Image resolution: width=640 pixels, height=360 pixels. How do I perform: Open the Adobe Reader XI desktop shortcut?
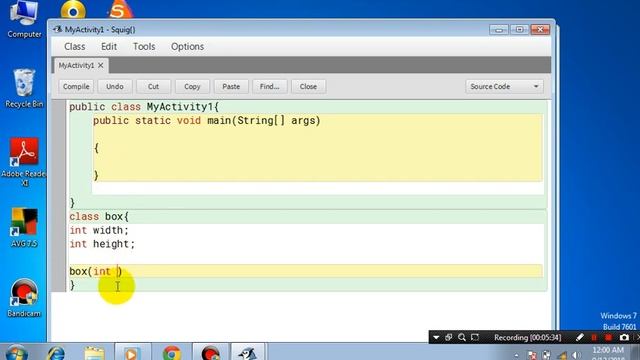24,162
